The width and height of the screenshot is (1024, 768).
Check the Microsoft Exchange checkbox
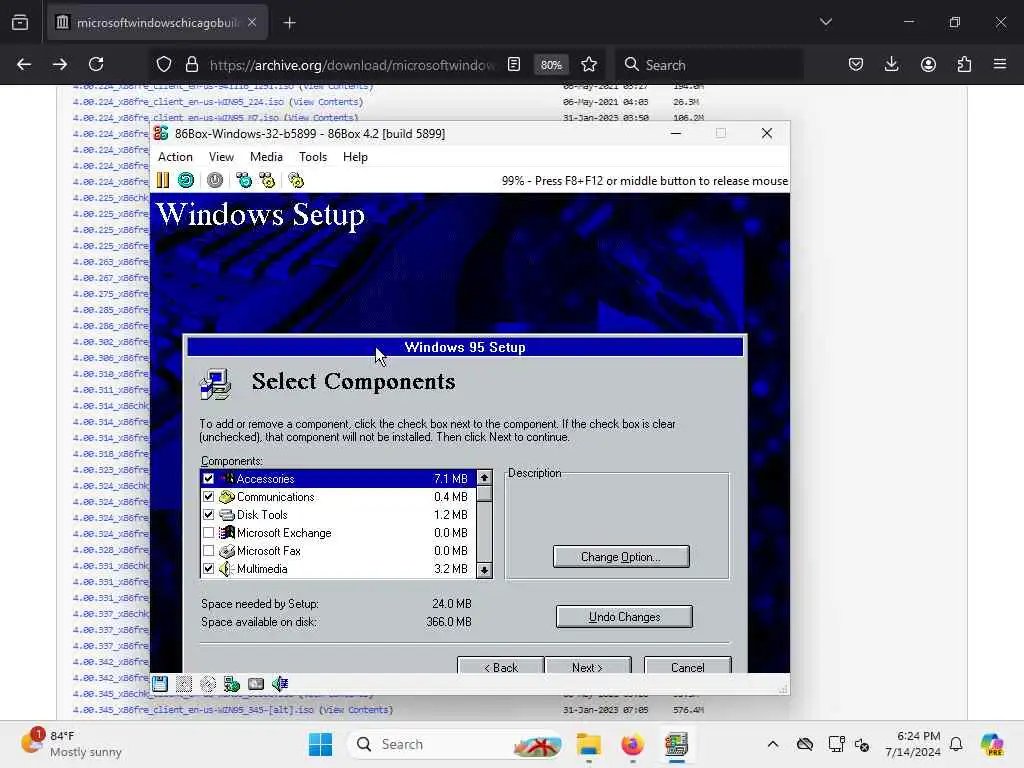click(208, 533)
